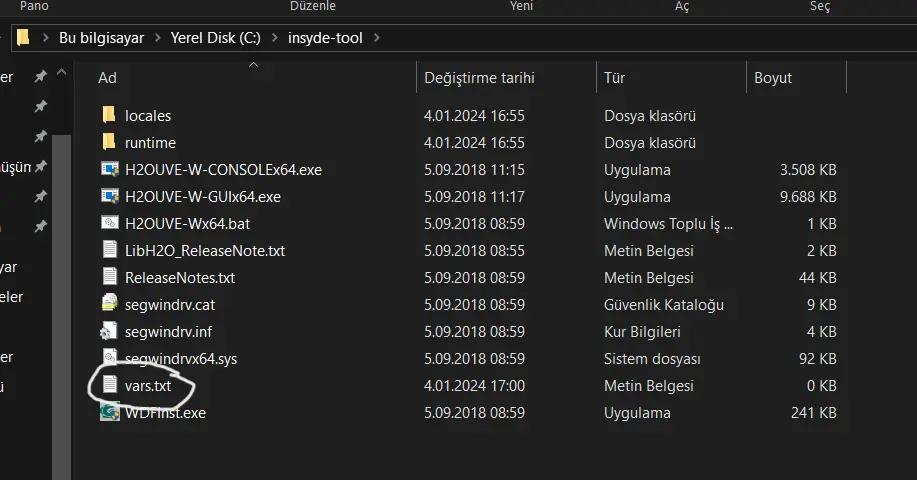Screen dimensions: 917x480
Task: Select the file name segwindrv.cat
Action: coord(170,305)
